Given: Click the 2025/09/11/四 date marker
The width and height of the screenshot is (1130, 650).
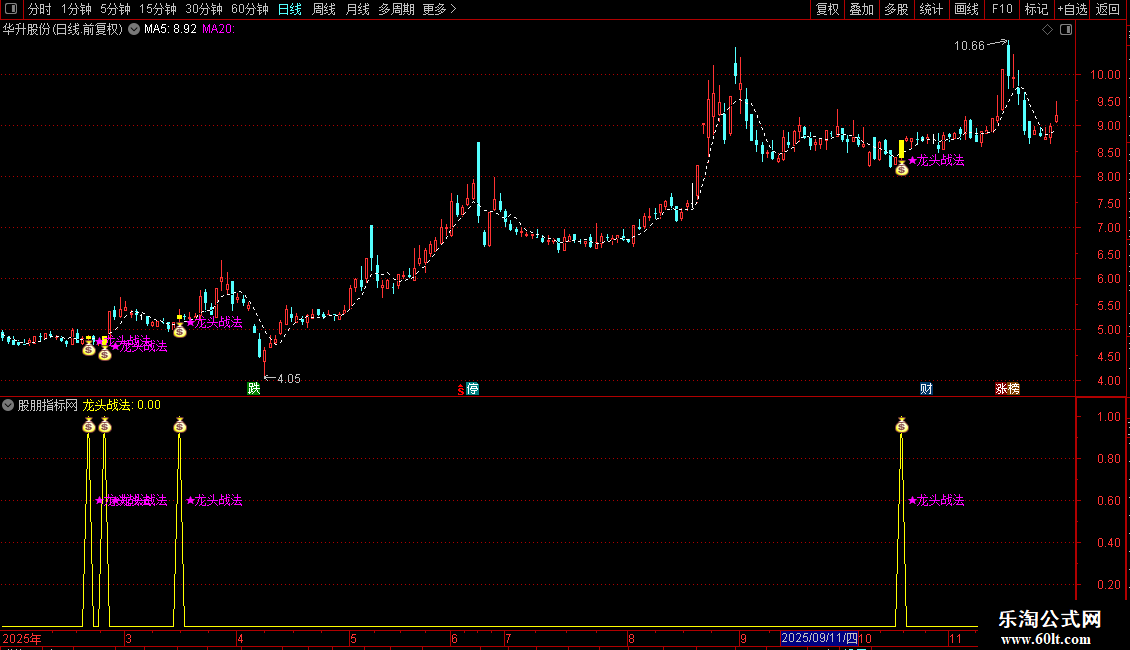Looking at the screenshot, I should coord(819,638).
